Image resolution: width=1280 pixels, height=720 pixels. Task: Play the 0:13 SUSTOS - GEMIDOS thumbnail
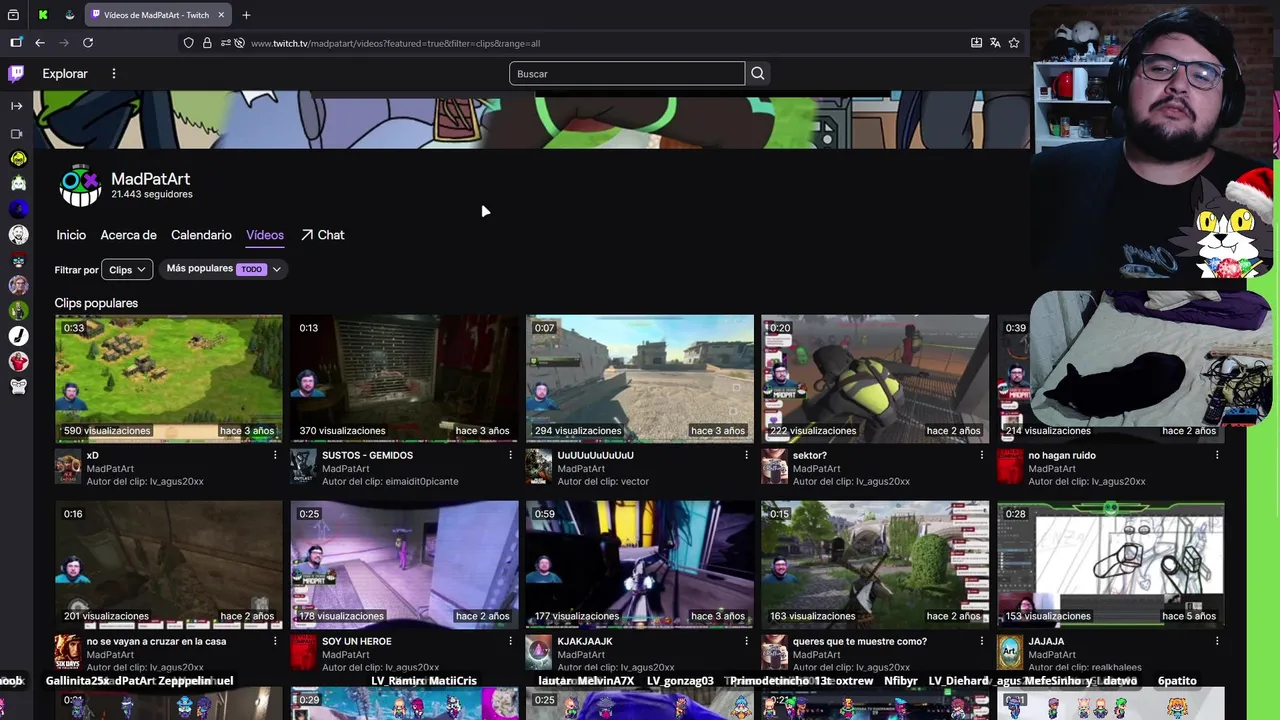coord(404,379)
